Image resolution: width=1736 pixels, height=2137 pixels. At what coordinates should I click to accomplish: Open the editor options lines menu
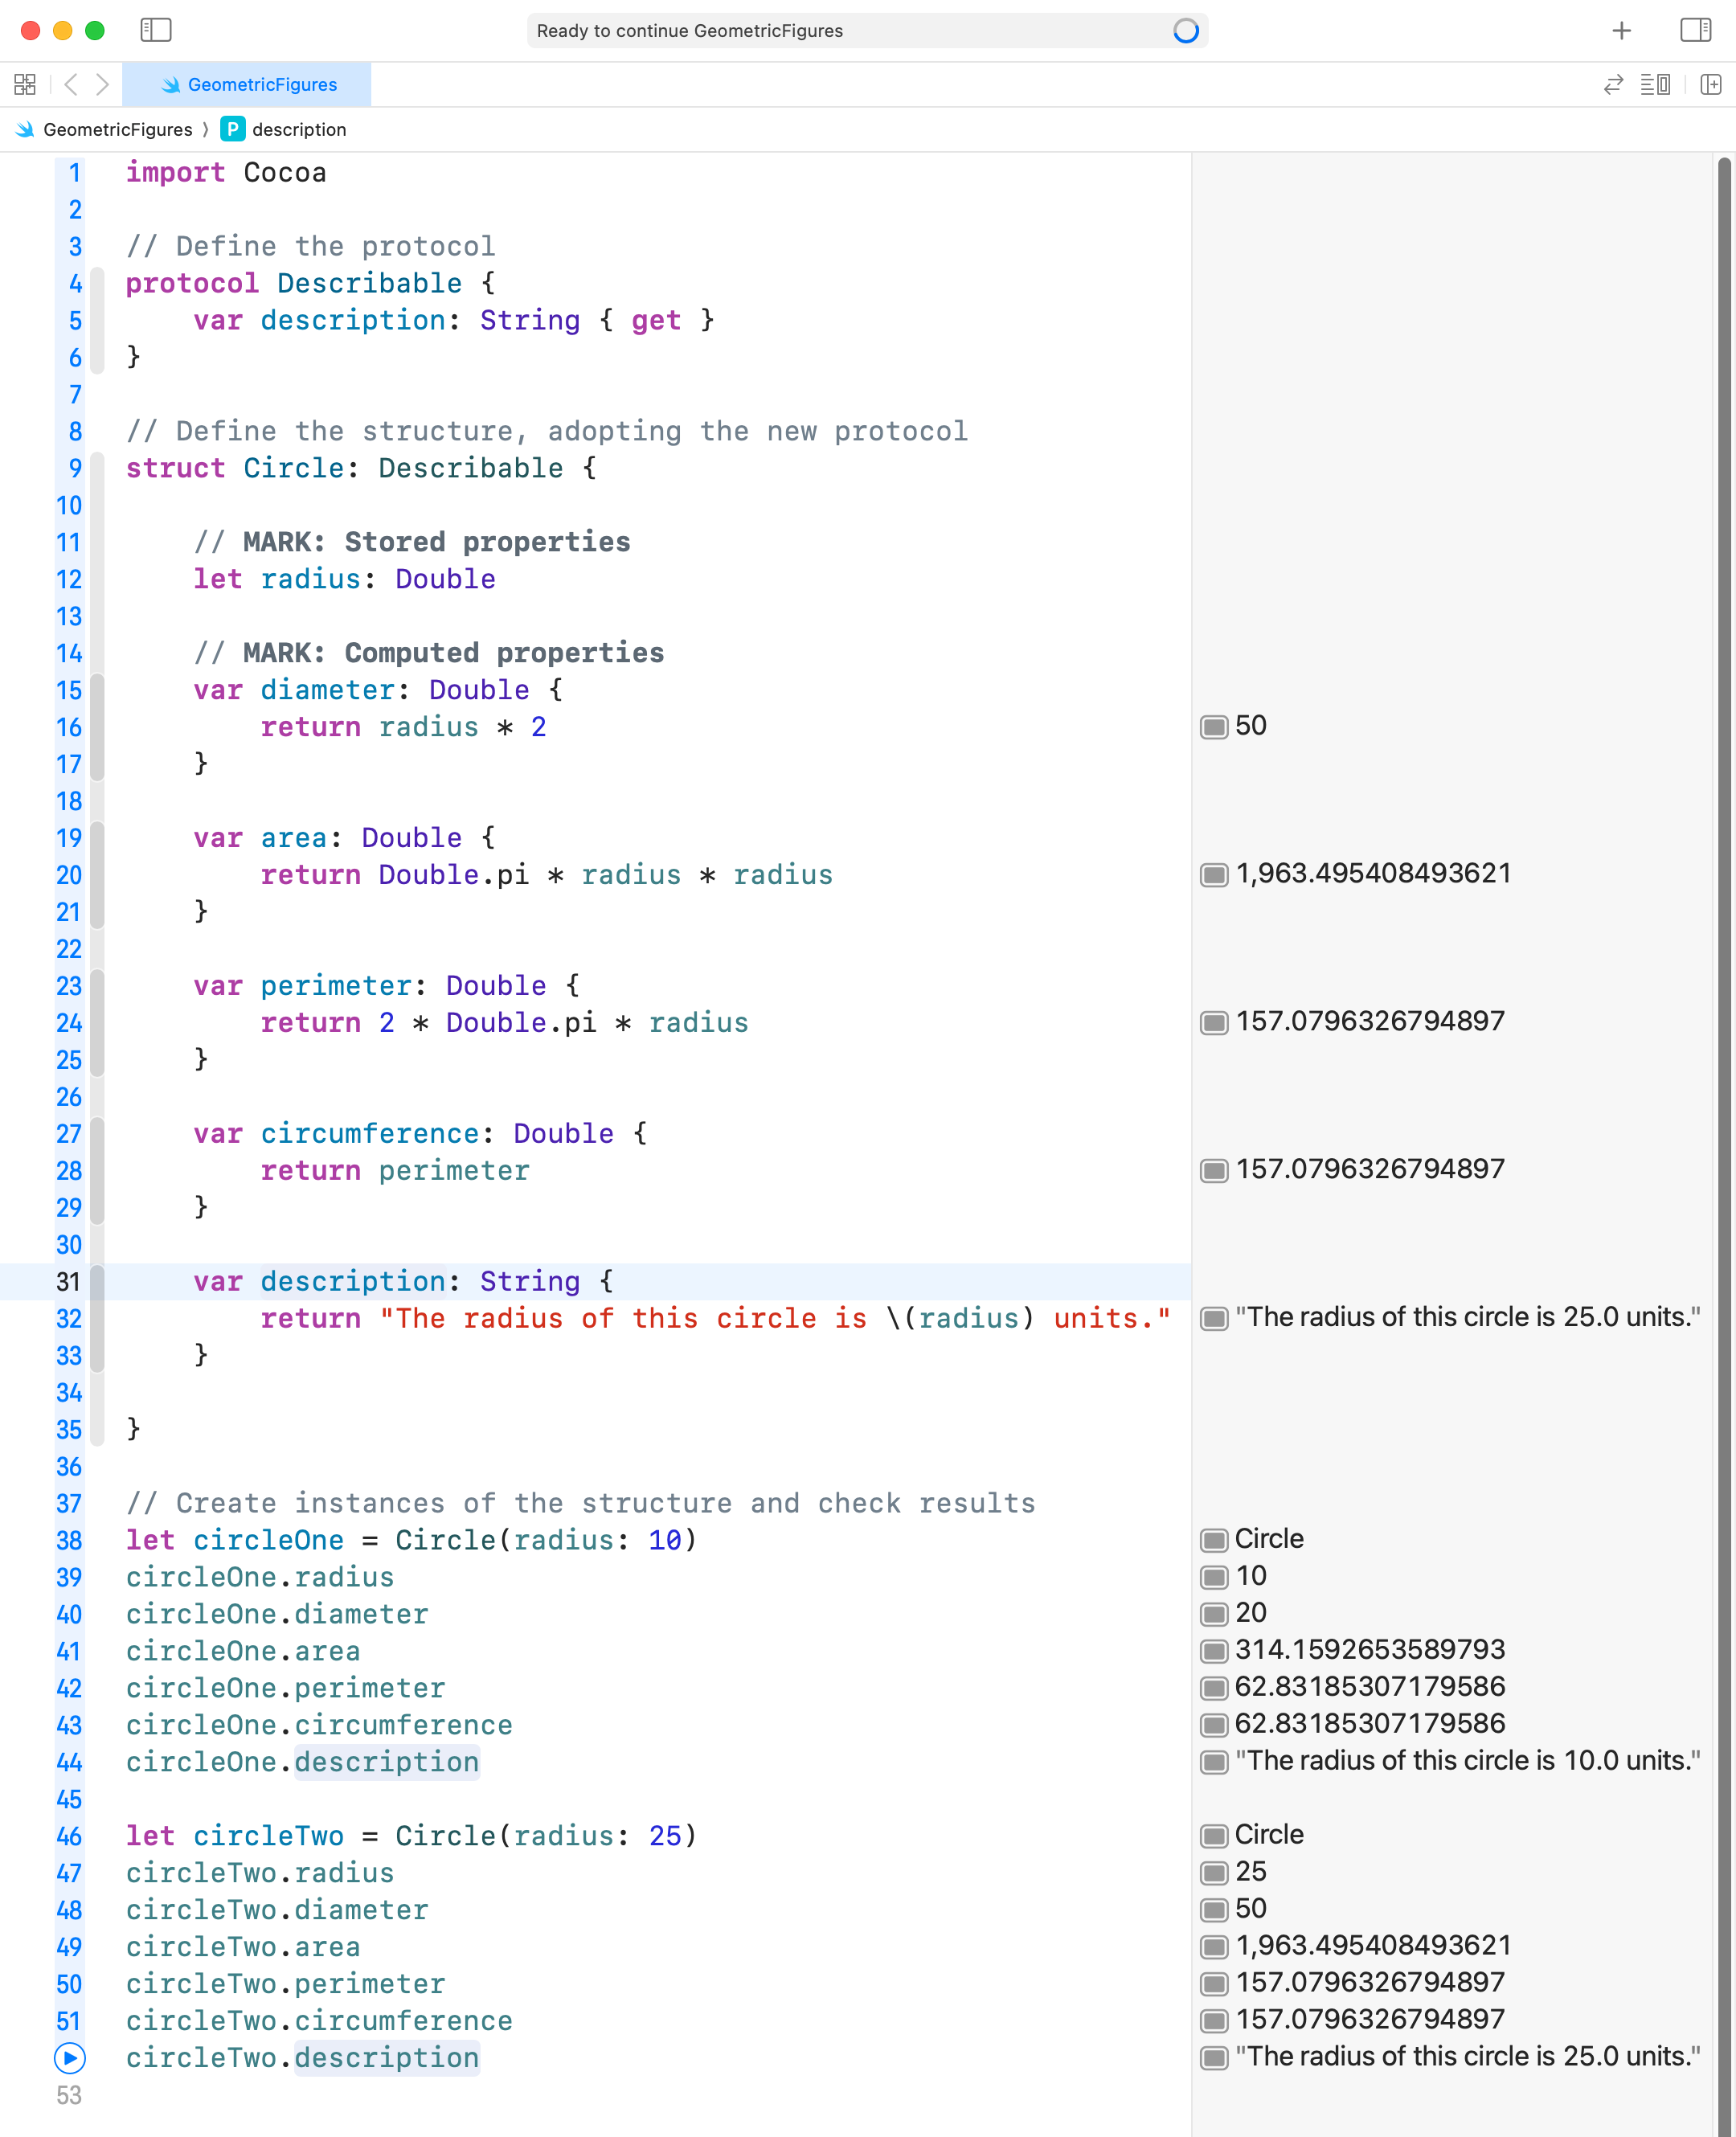(x=1655, y=85)
